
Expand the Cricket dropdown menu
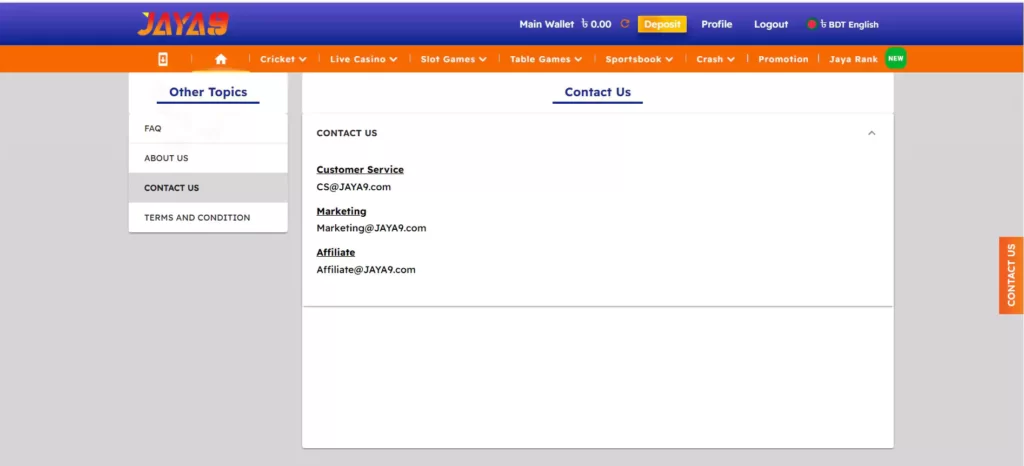283,59
